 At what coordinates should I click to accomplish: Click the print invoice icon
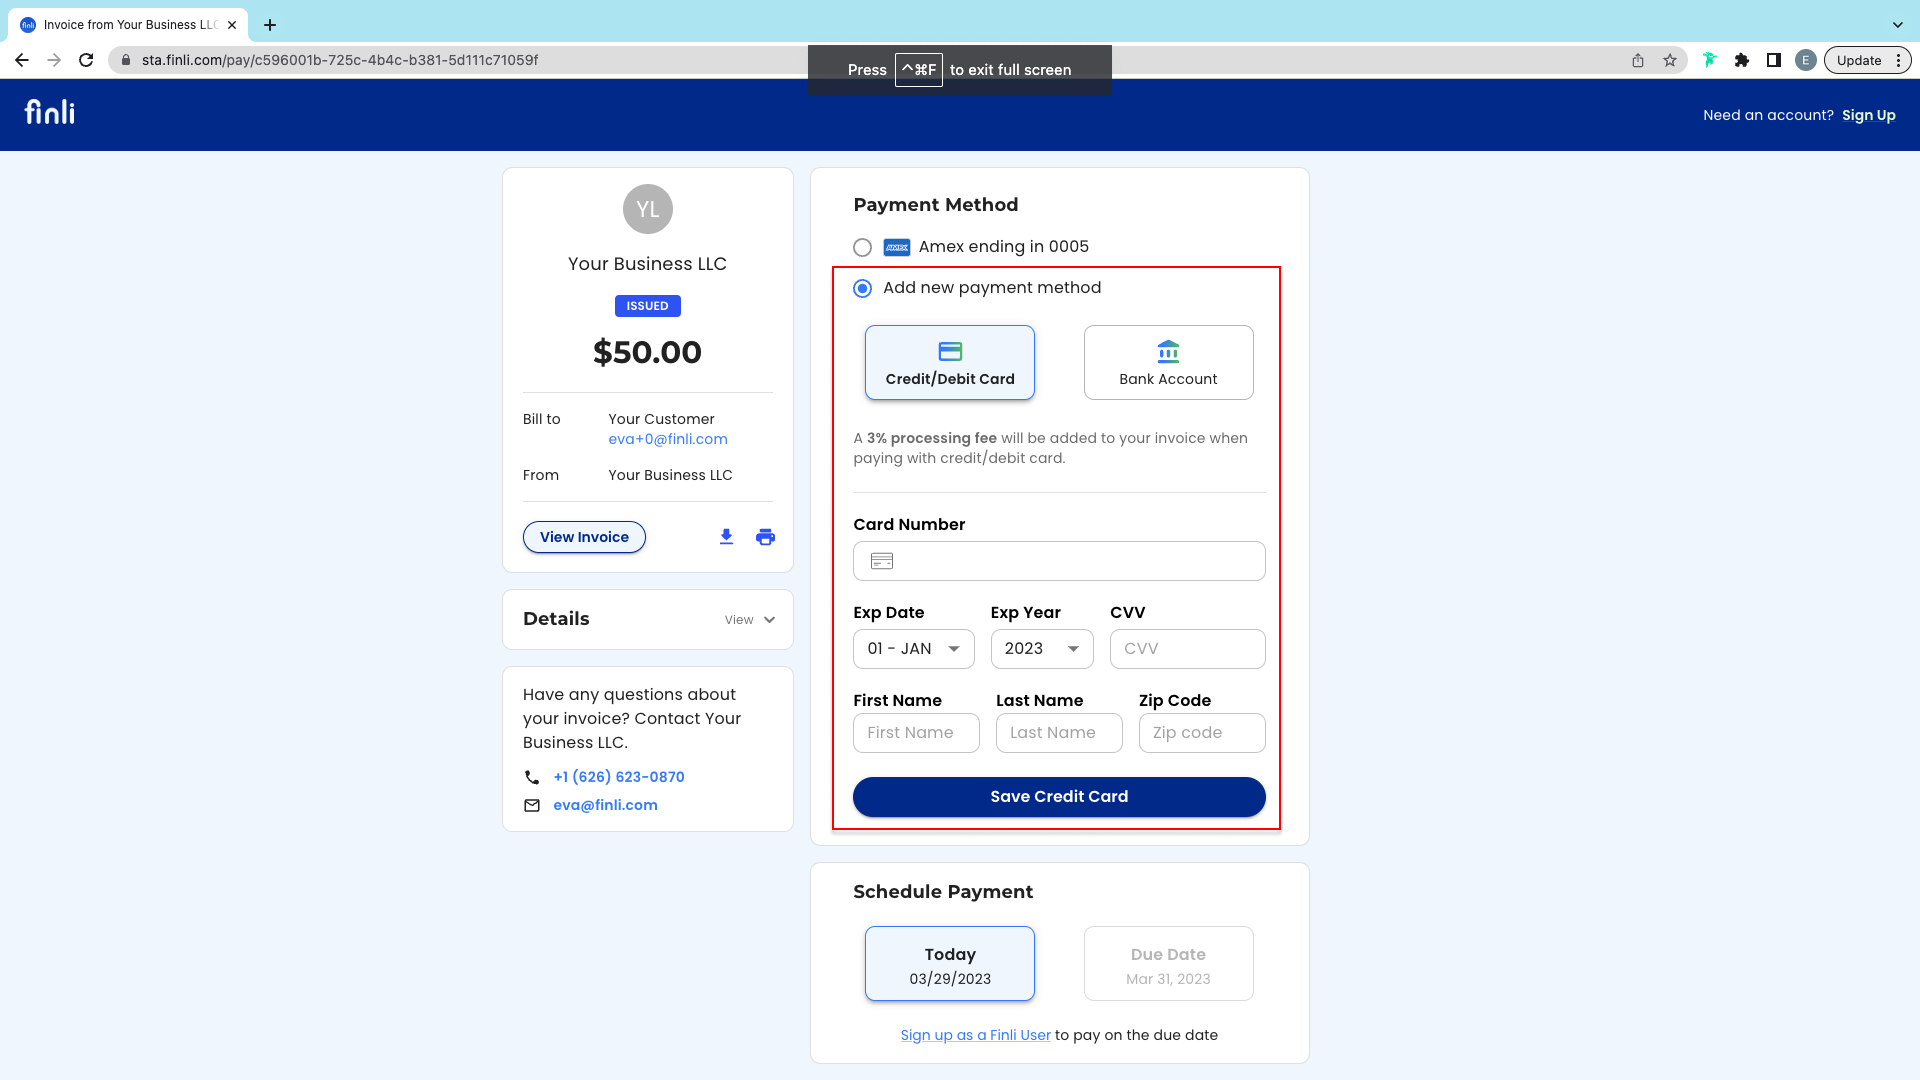(765, 537)
